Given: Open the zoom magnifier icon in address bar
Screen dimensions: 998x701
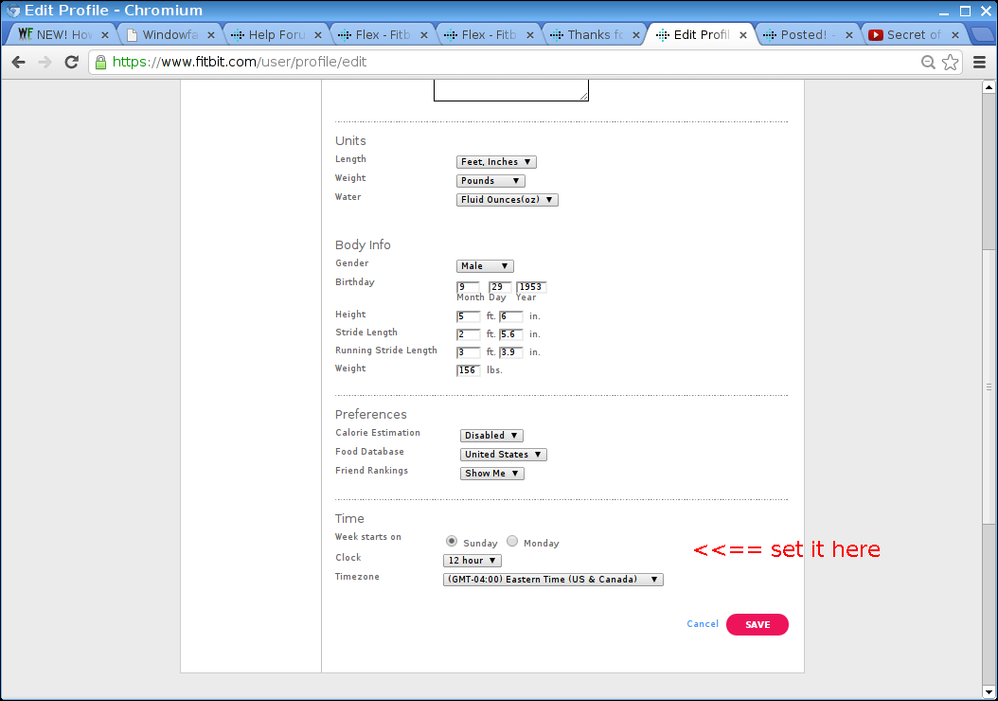Looking at the screenshot, I should pyautogui.click(x=928, y=62).
